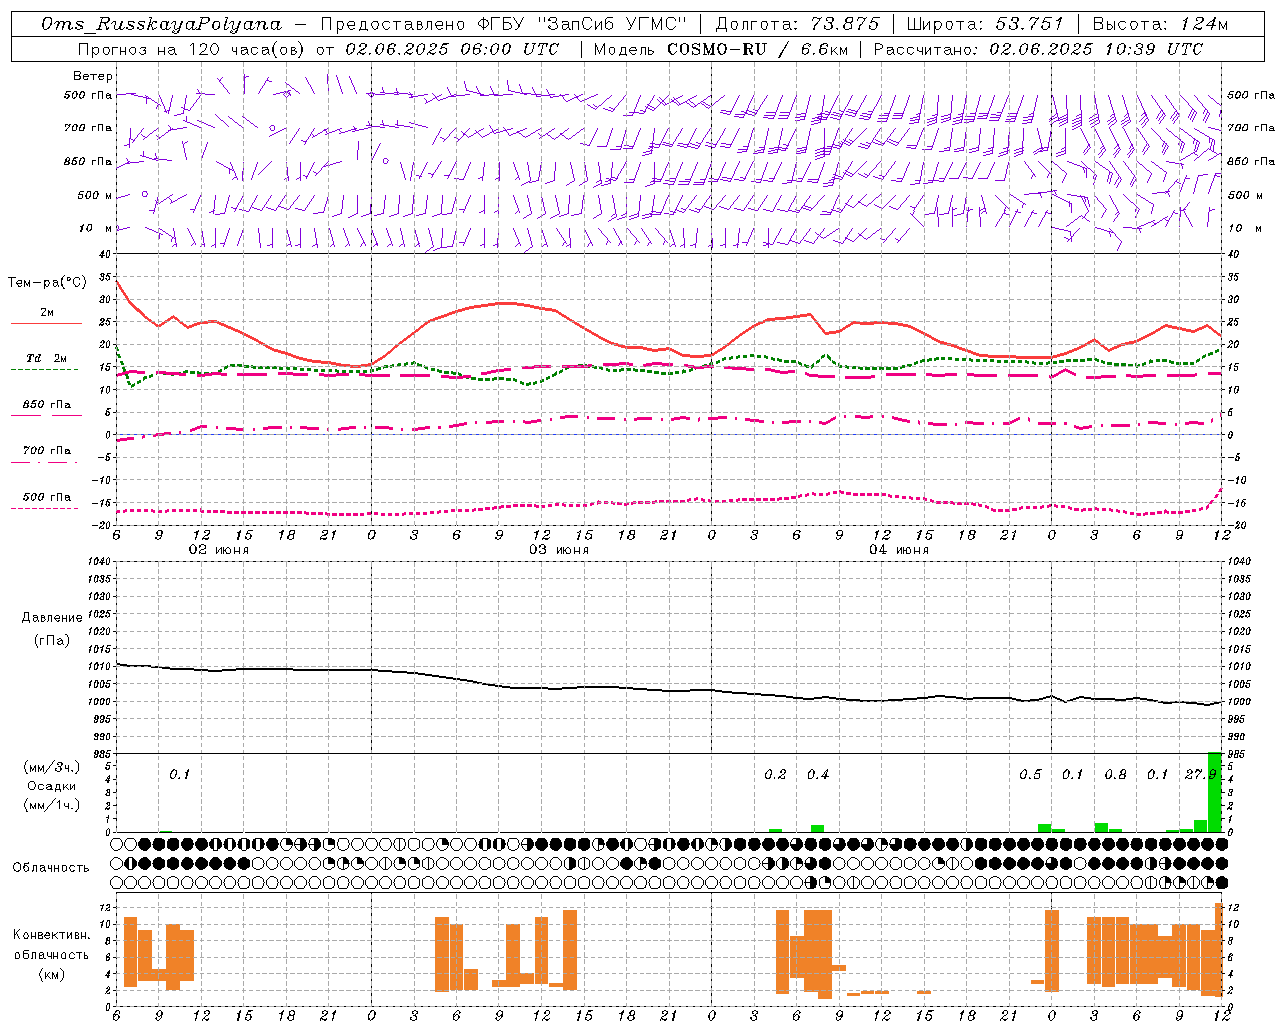Click the '02 июня' date label
The width and height of the screenshot is (1280, 1024).
(219, 550)
